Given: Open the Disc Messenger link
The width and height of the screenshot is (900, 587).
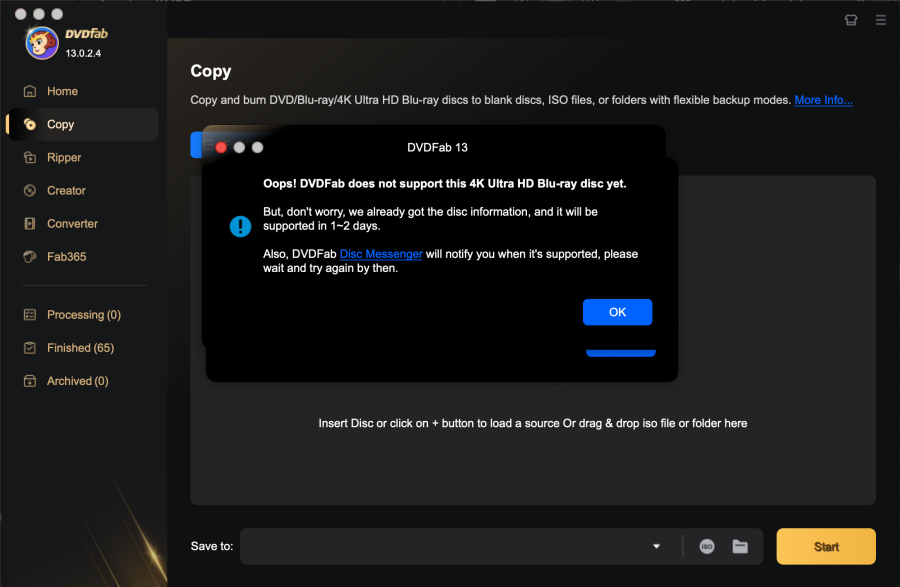Looking at the screenshot, I should coord(381,254).
